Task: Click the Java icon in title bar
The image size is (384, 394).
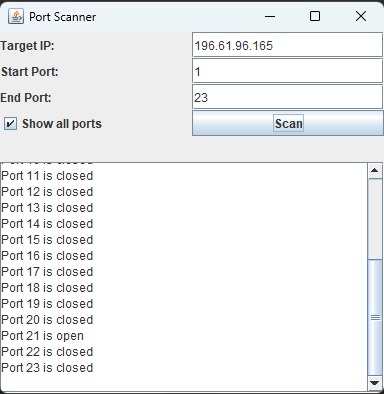Action: (16, 16)
